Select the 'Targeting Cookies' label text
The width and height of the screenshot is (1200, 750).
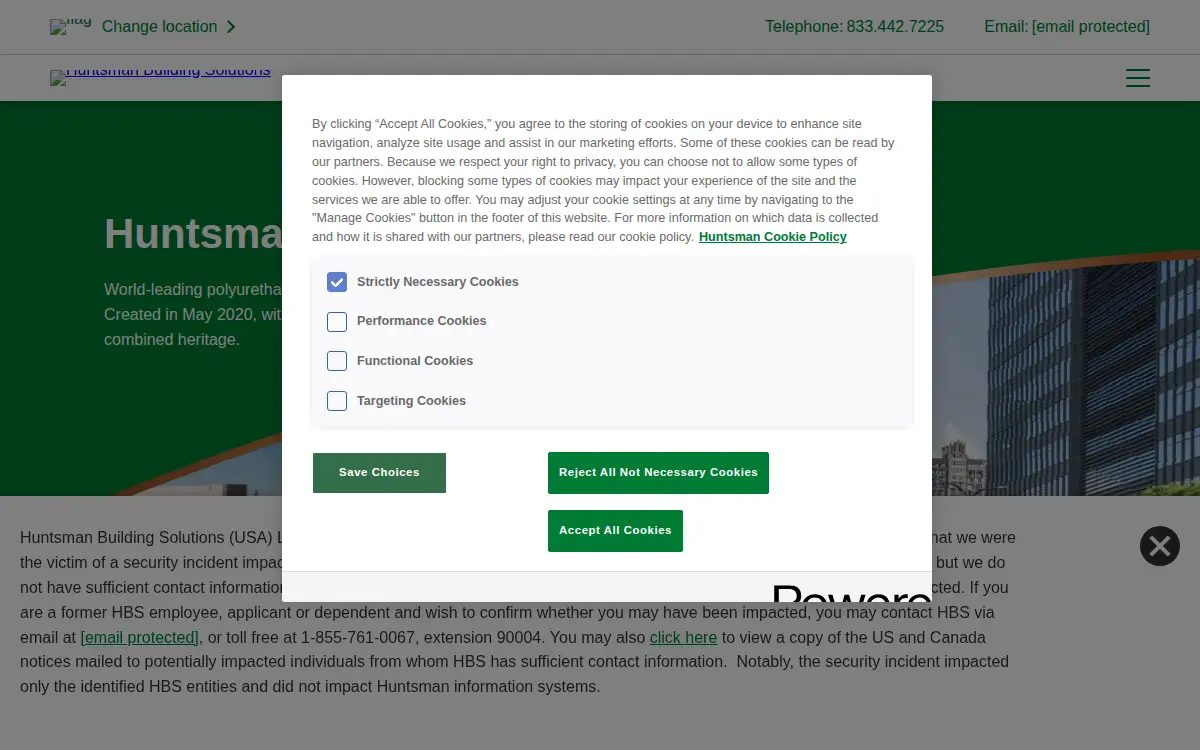coord(411,401)
